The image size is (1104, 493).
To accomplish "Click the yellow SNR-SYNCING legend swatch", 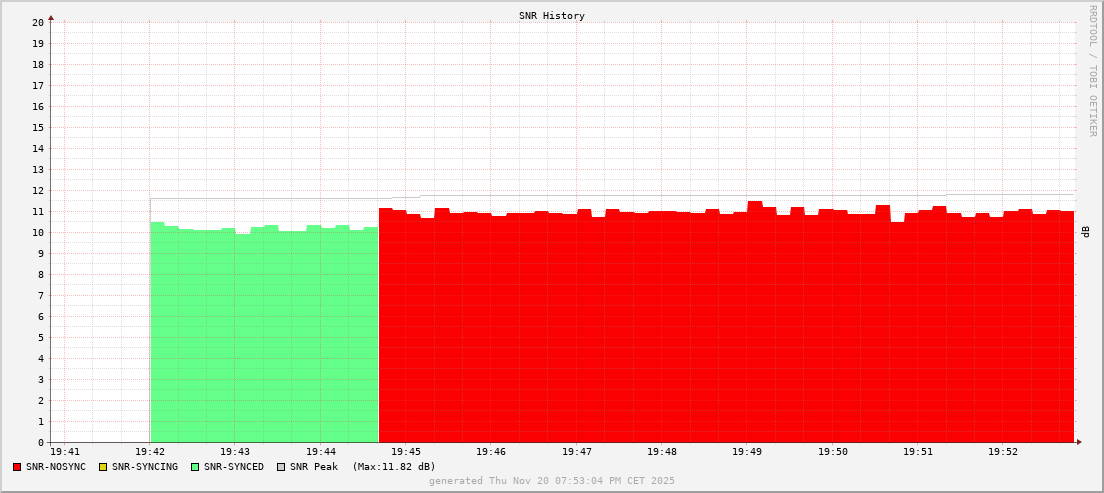I will 103,467.
